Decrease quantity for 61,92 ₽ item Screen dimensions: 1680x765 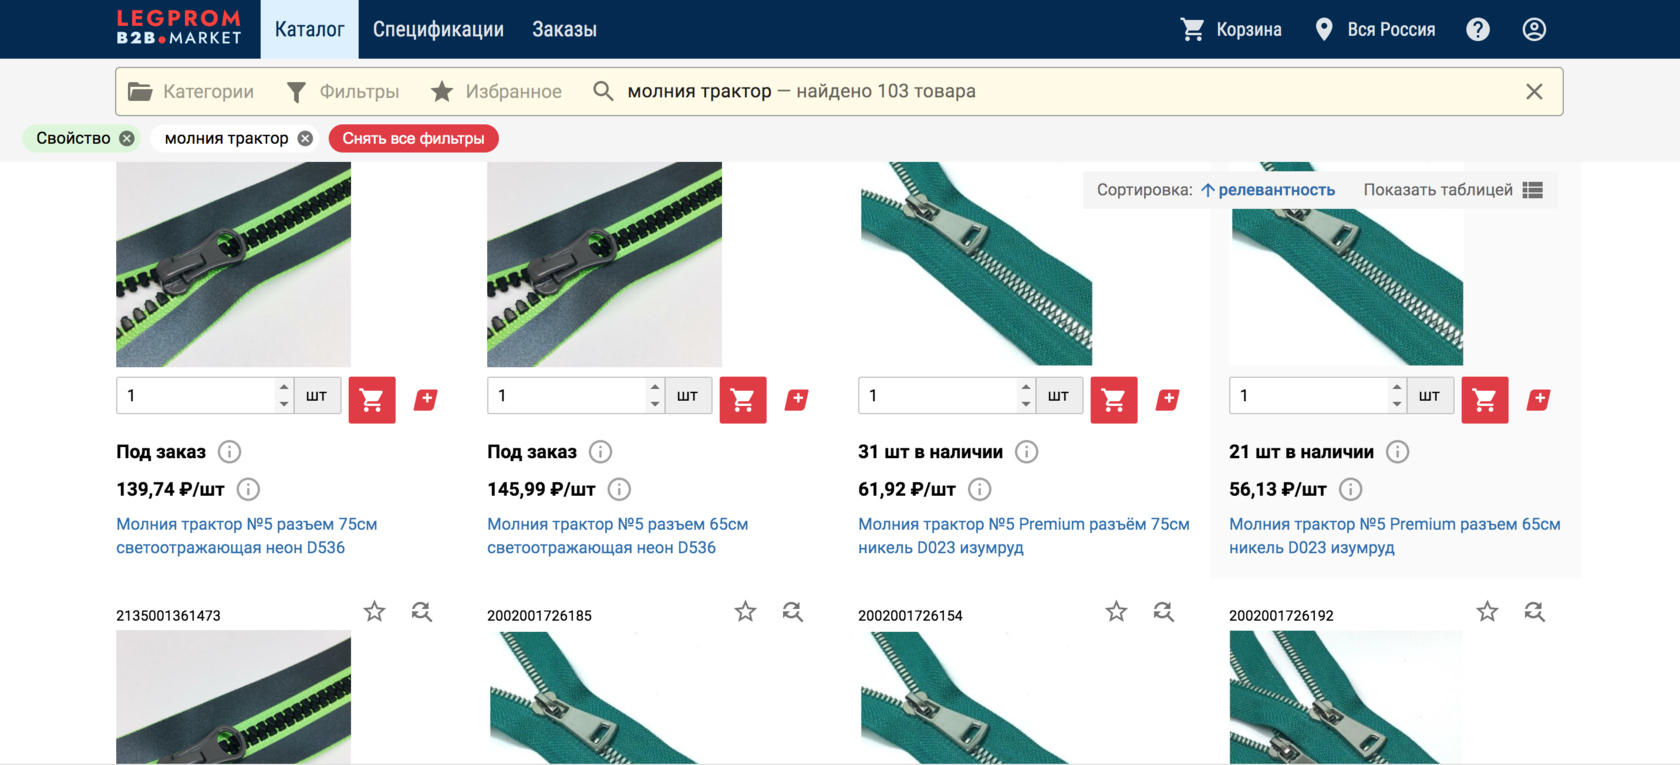[1026, 404]
